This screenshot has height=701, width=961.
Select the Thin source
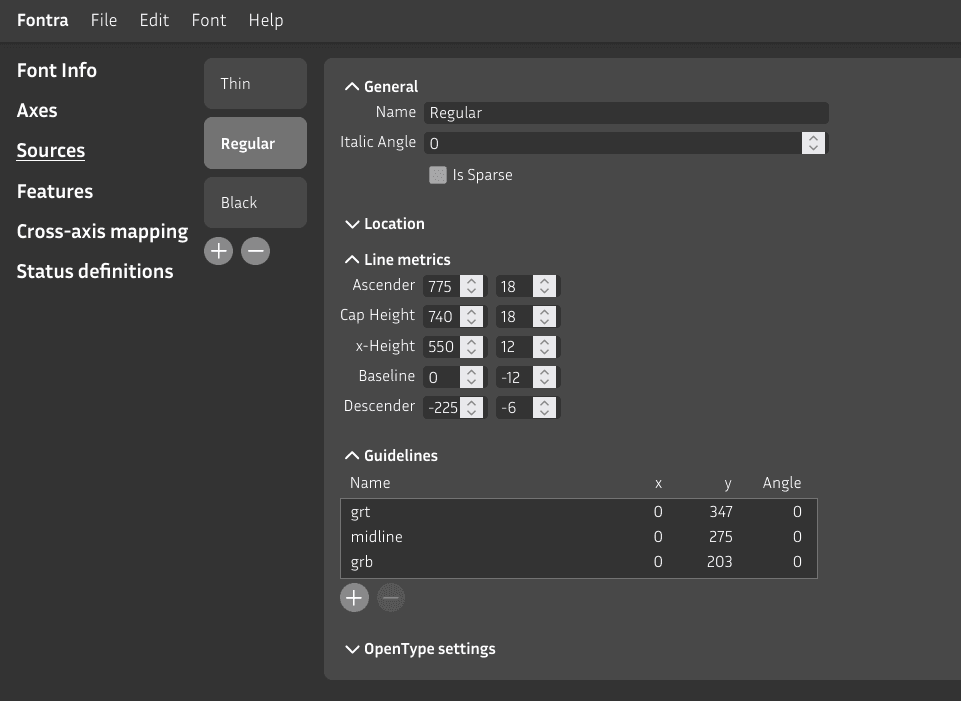tap(254, 83)
